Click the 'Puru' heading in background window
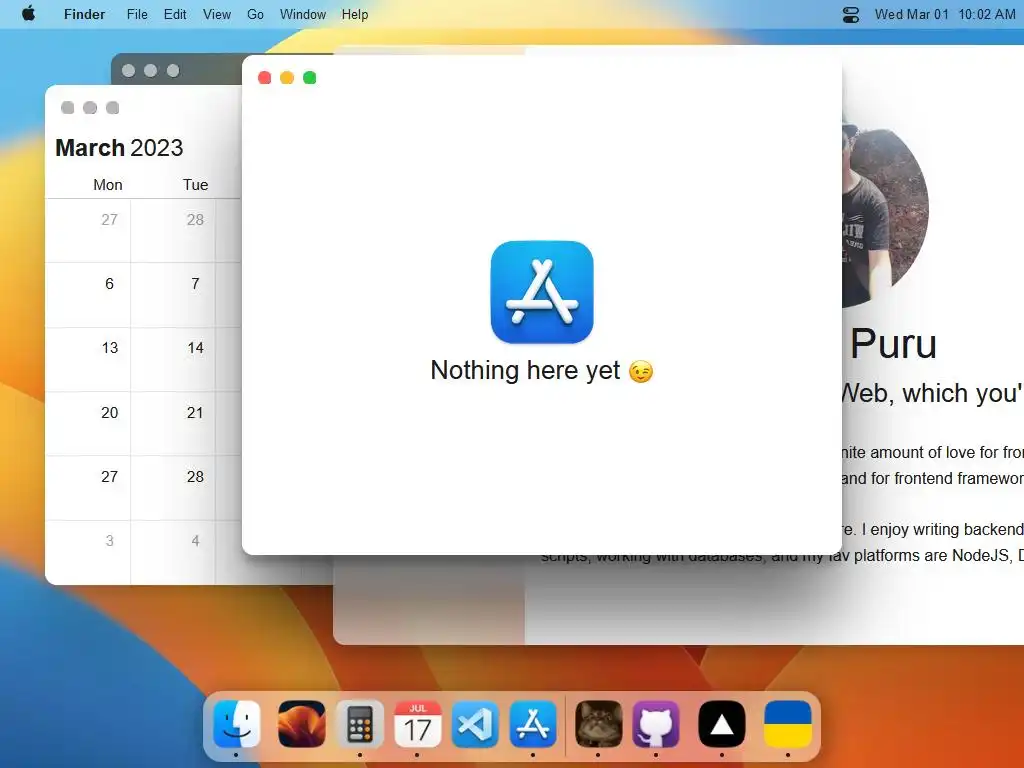Screen dimensions: 1024x768 pos(893,344)
